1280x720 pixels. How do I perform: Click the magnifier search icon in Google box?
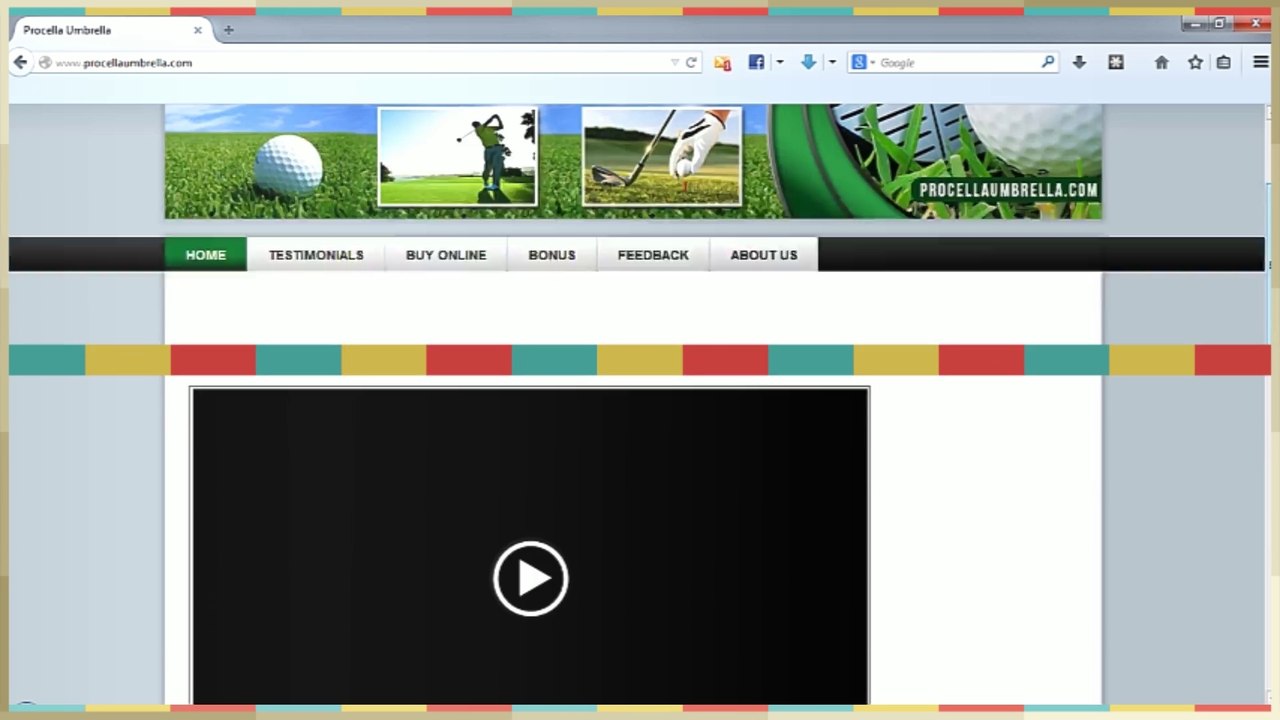point(1047,62)
